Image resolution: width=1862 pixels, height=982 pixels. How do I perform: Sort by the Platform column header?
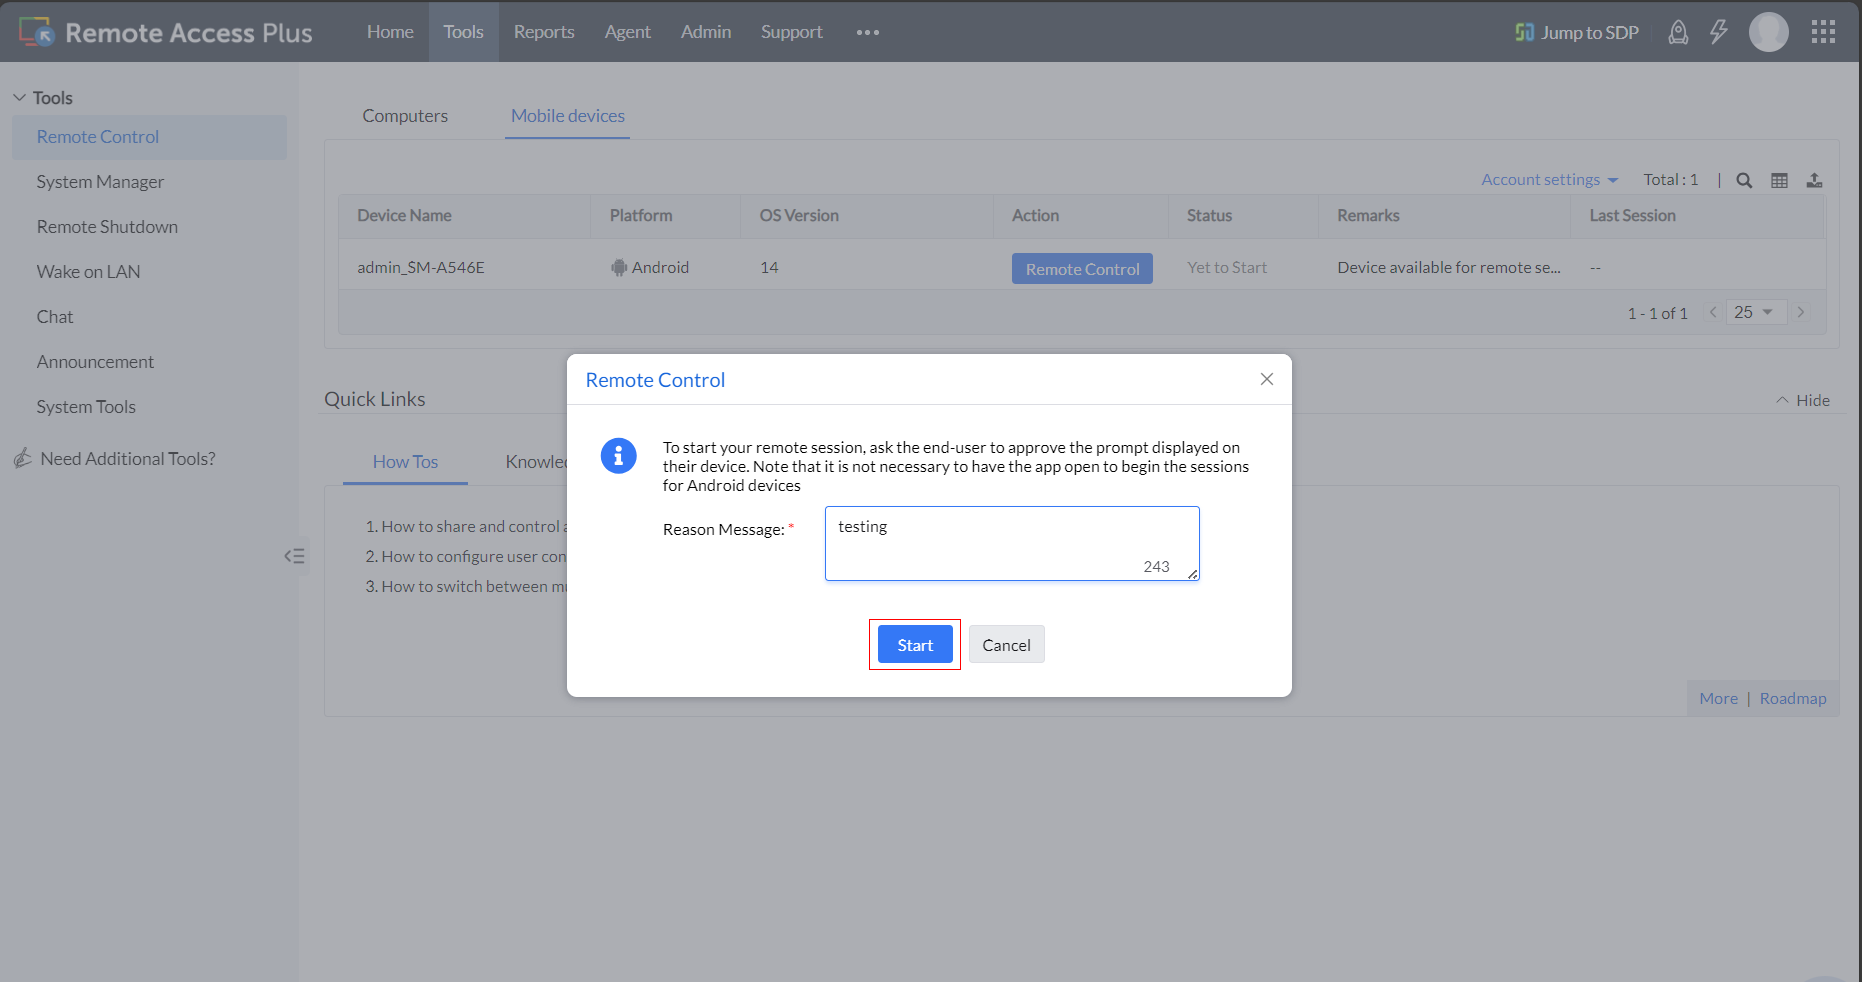point(641,216)
